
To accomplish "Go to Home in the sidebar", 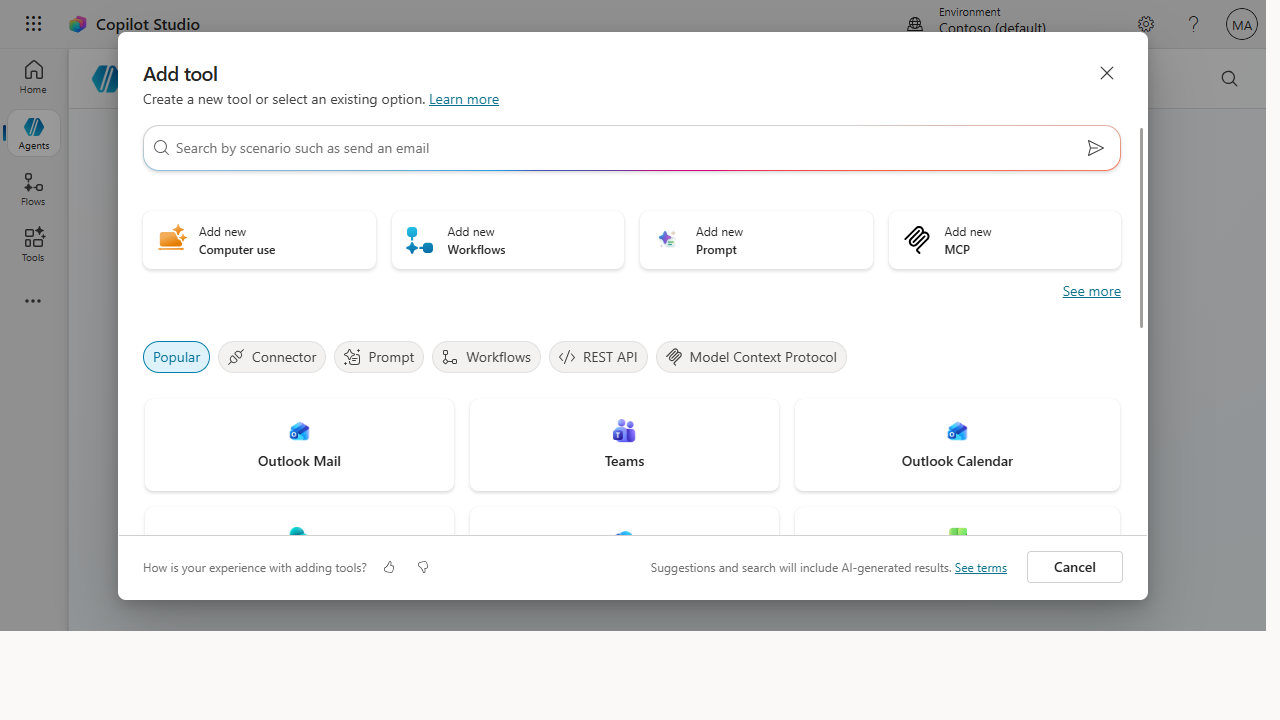I will pos(33,77).
